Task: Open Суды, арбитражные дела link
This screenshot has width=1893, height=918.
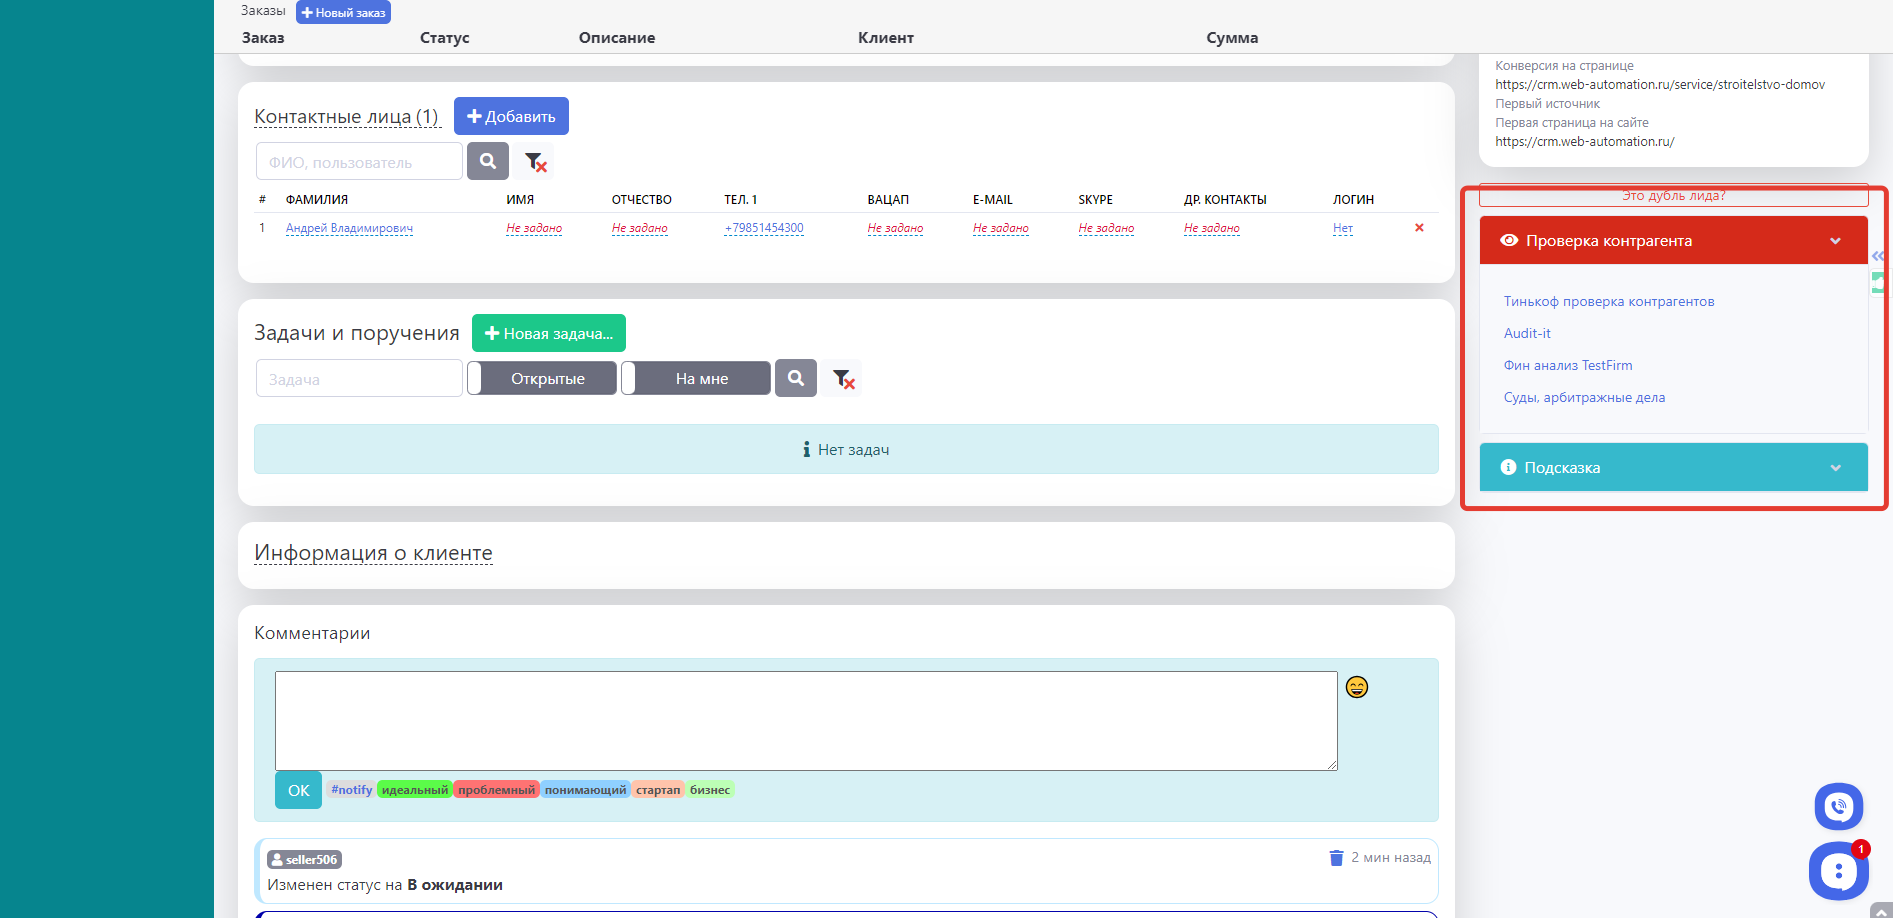Action: (x=1584, y=397)
